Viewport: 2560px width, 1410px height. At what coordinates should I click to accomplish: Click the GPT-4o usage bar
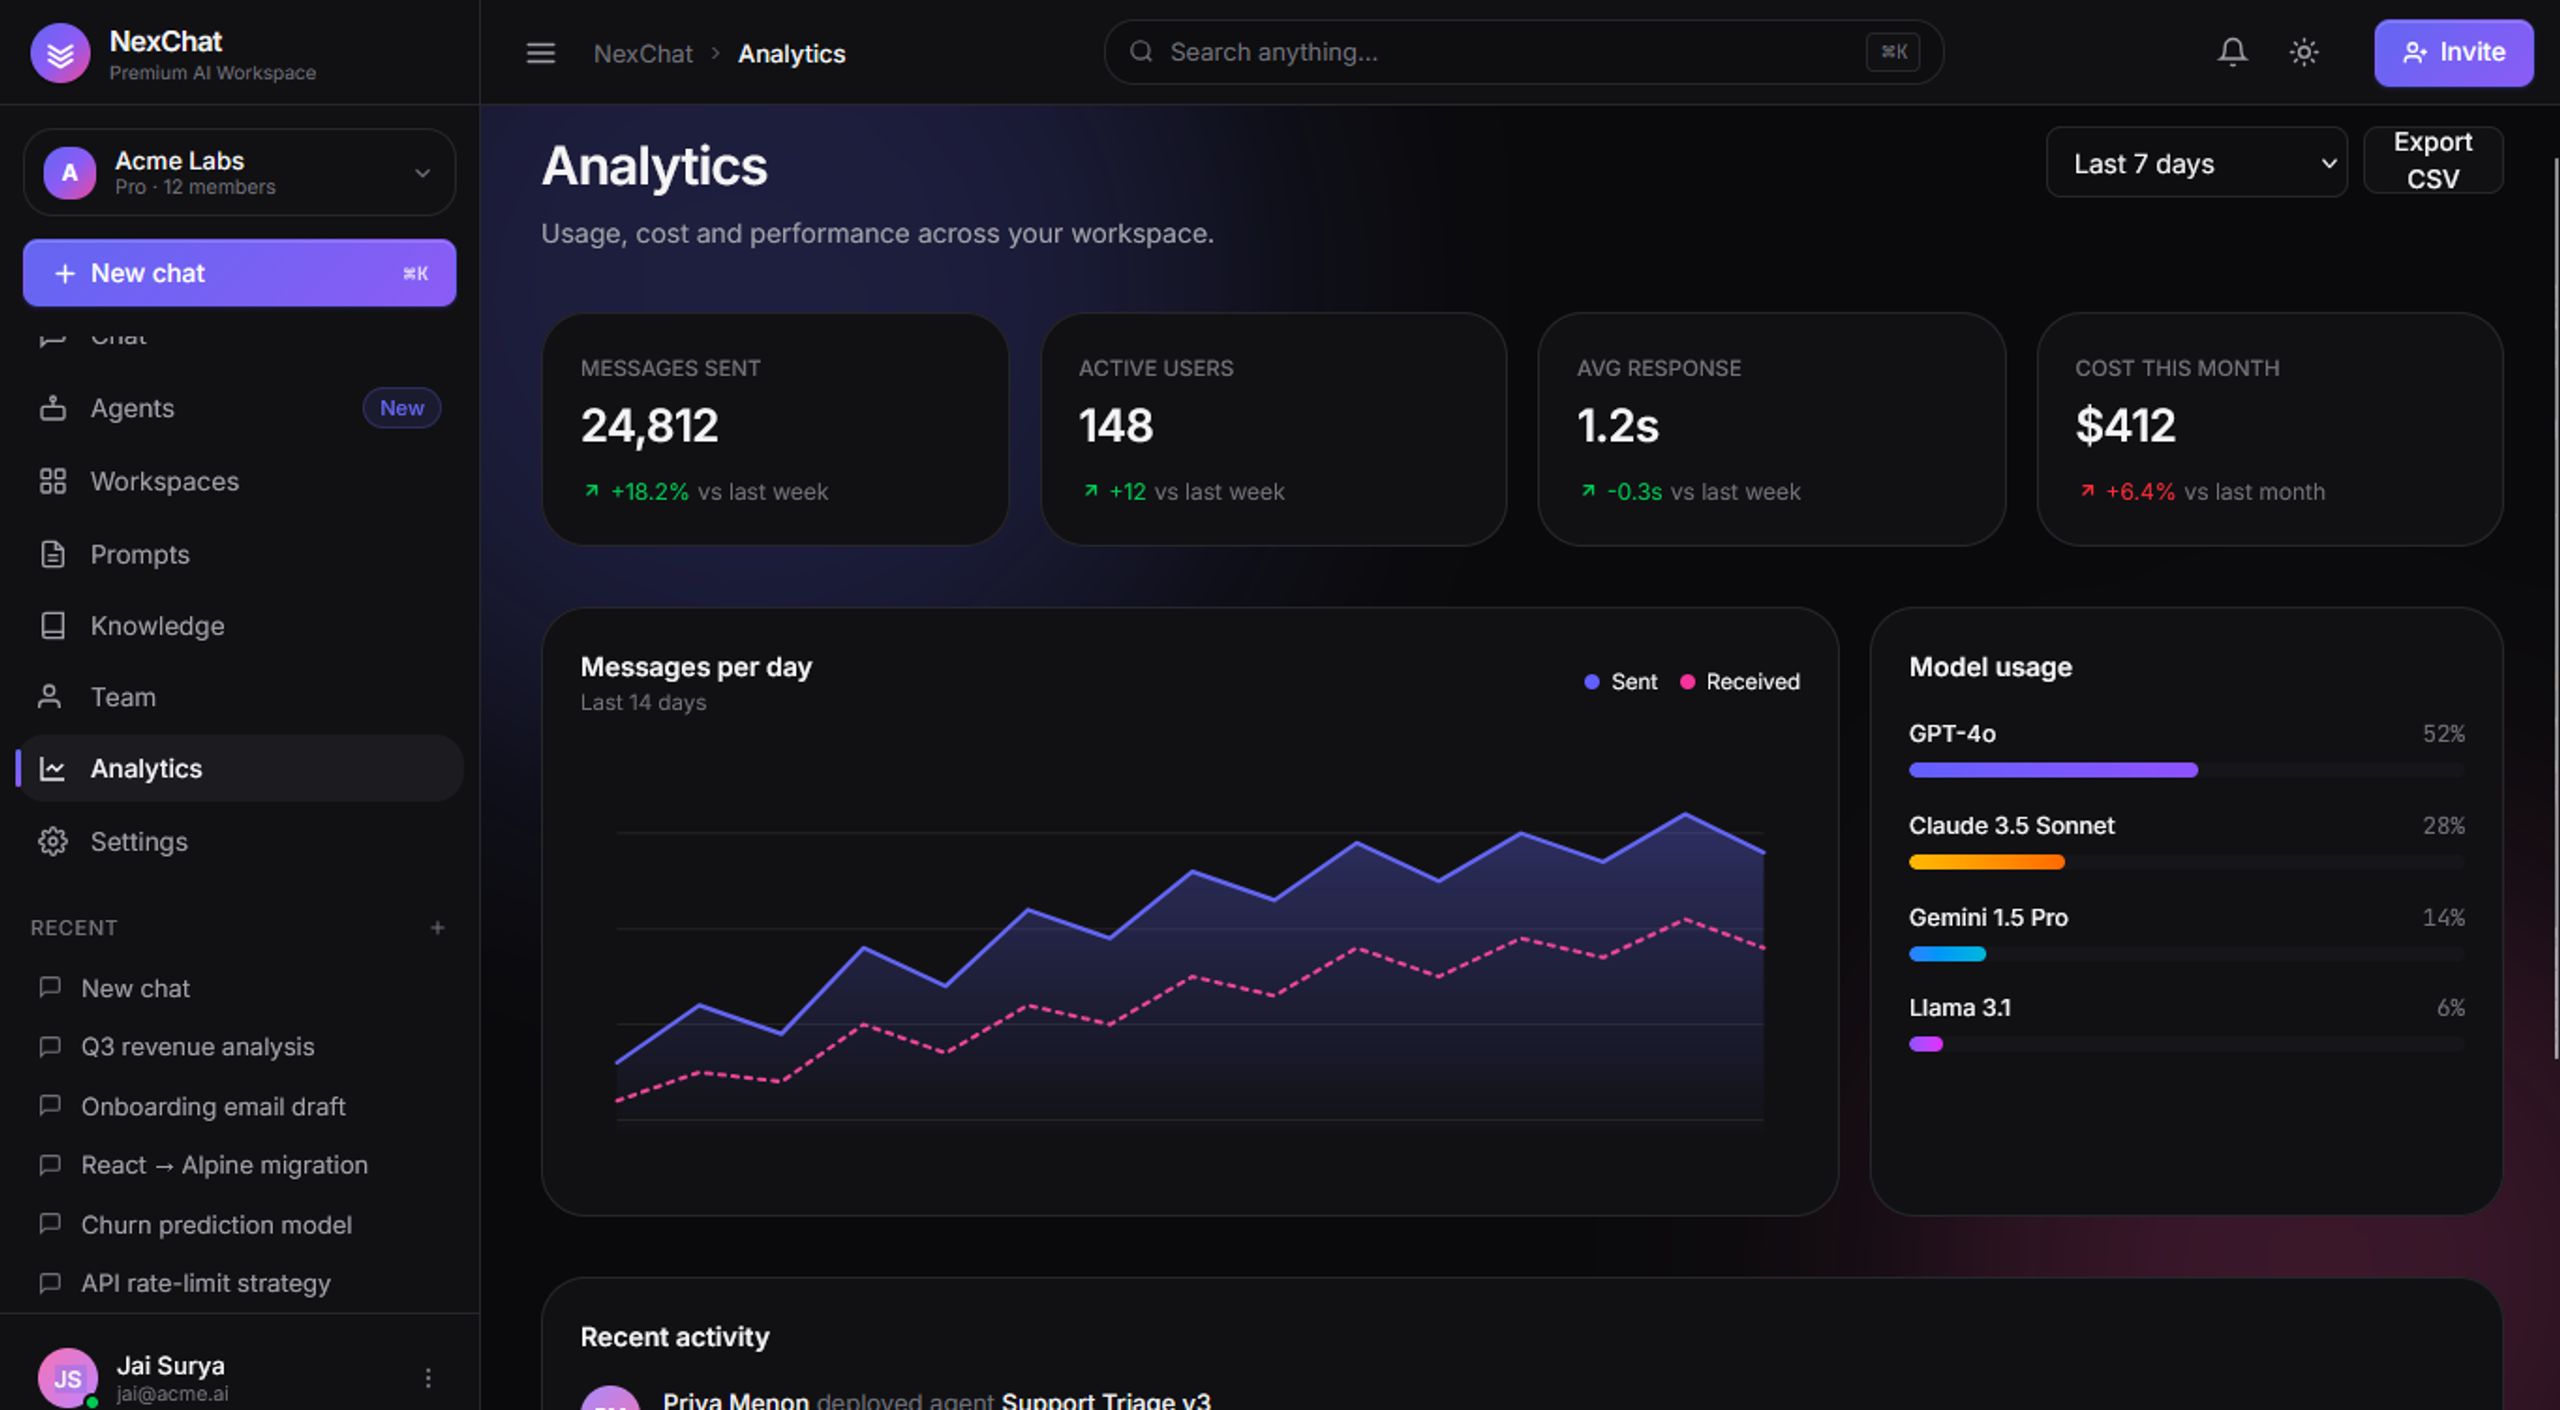point(2187,770)
